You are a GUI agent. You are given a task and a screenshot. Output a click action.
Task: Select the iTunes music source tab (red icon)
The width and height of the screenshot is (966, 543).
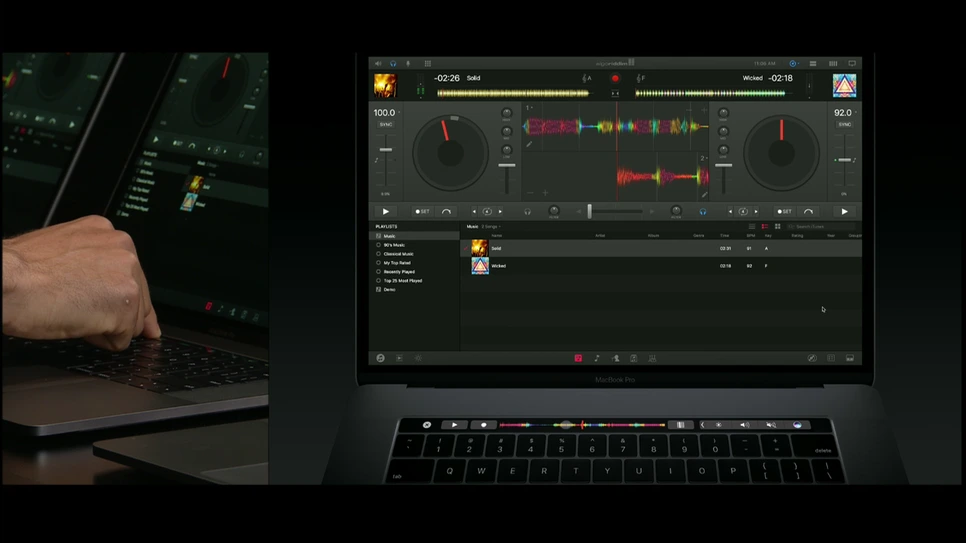tap(578, 358)
